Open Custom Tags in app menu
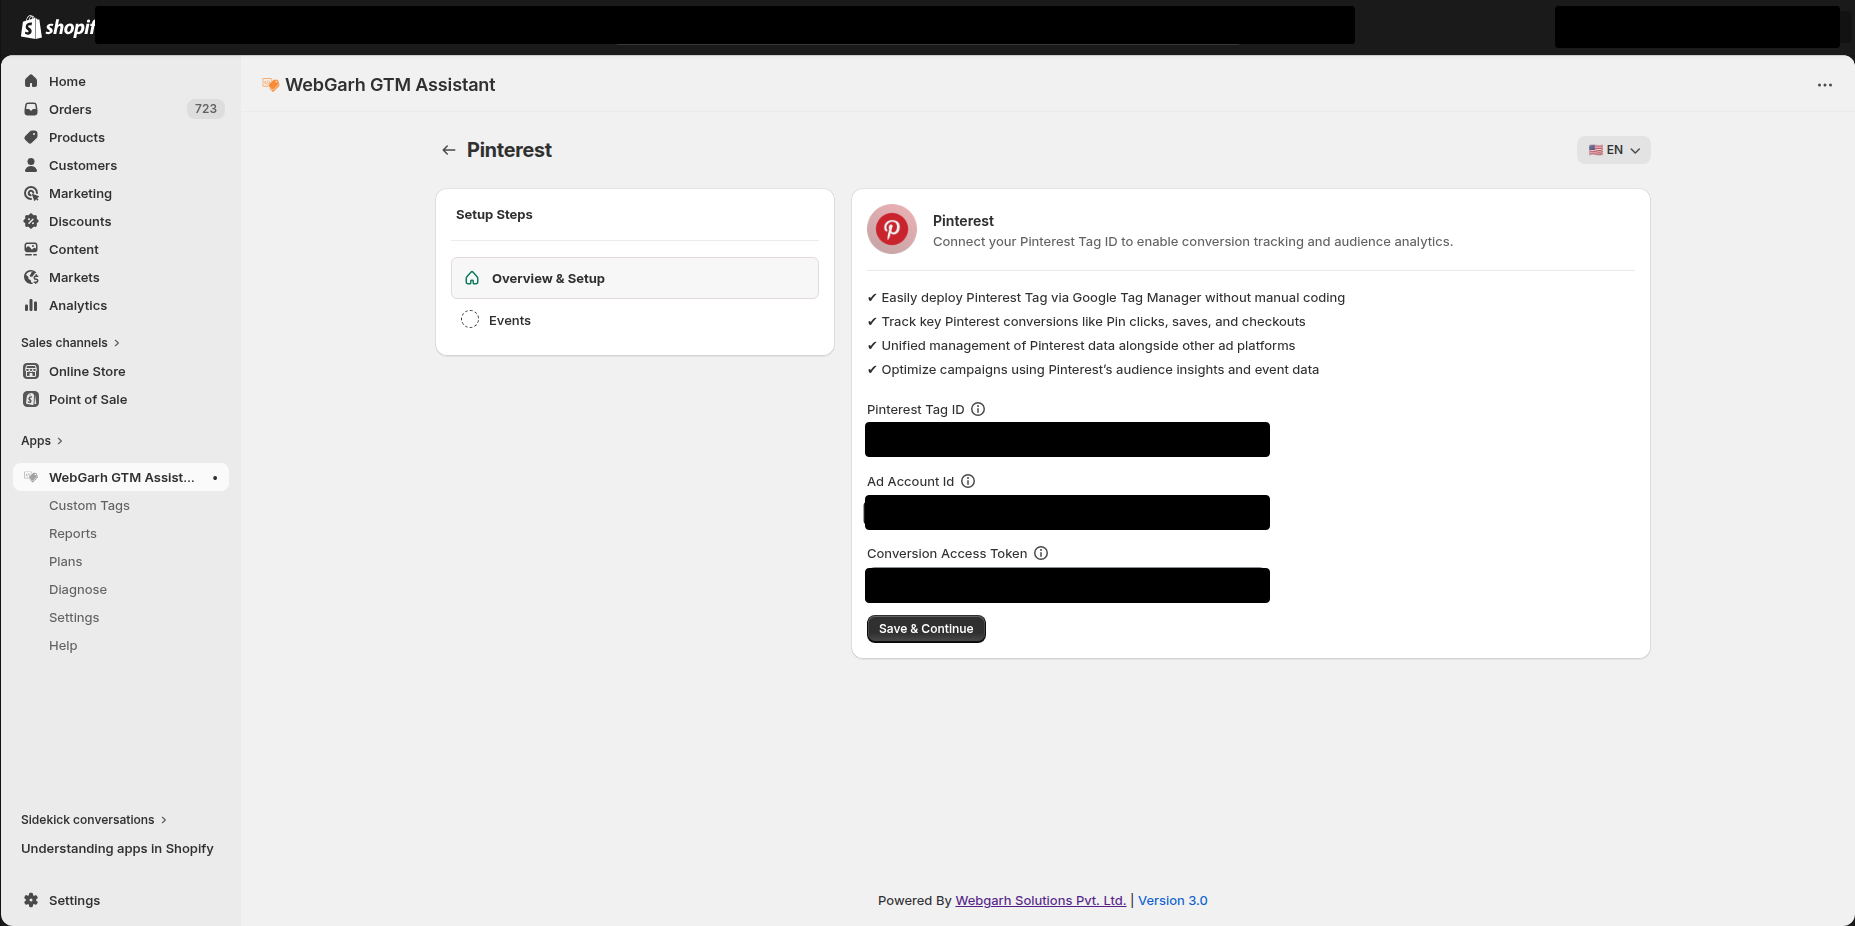The image size is (1855, 926). [x=89, y=506]
